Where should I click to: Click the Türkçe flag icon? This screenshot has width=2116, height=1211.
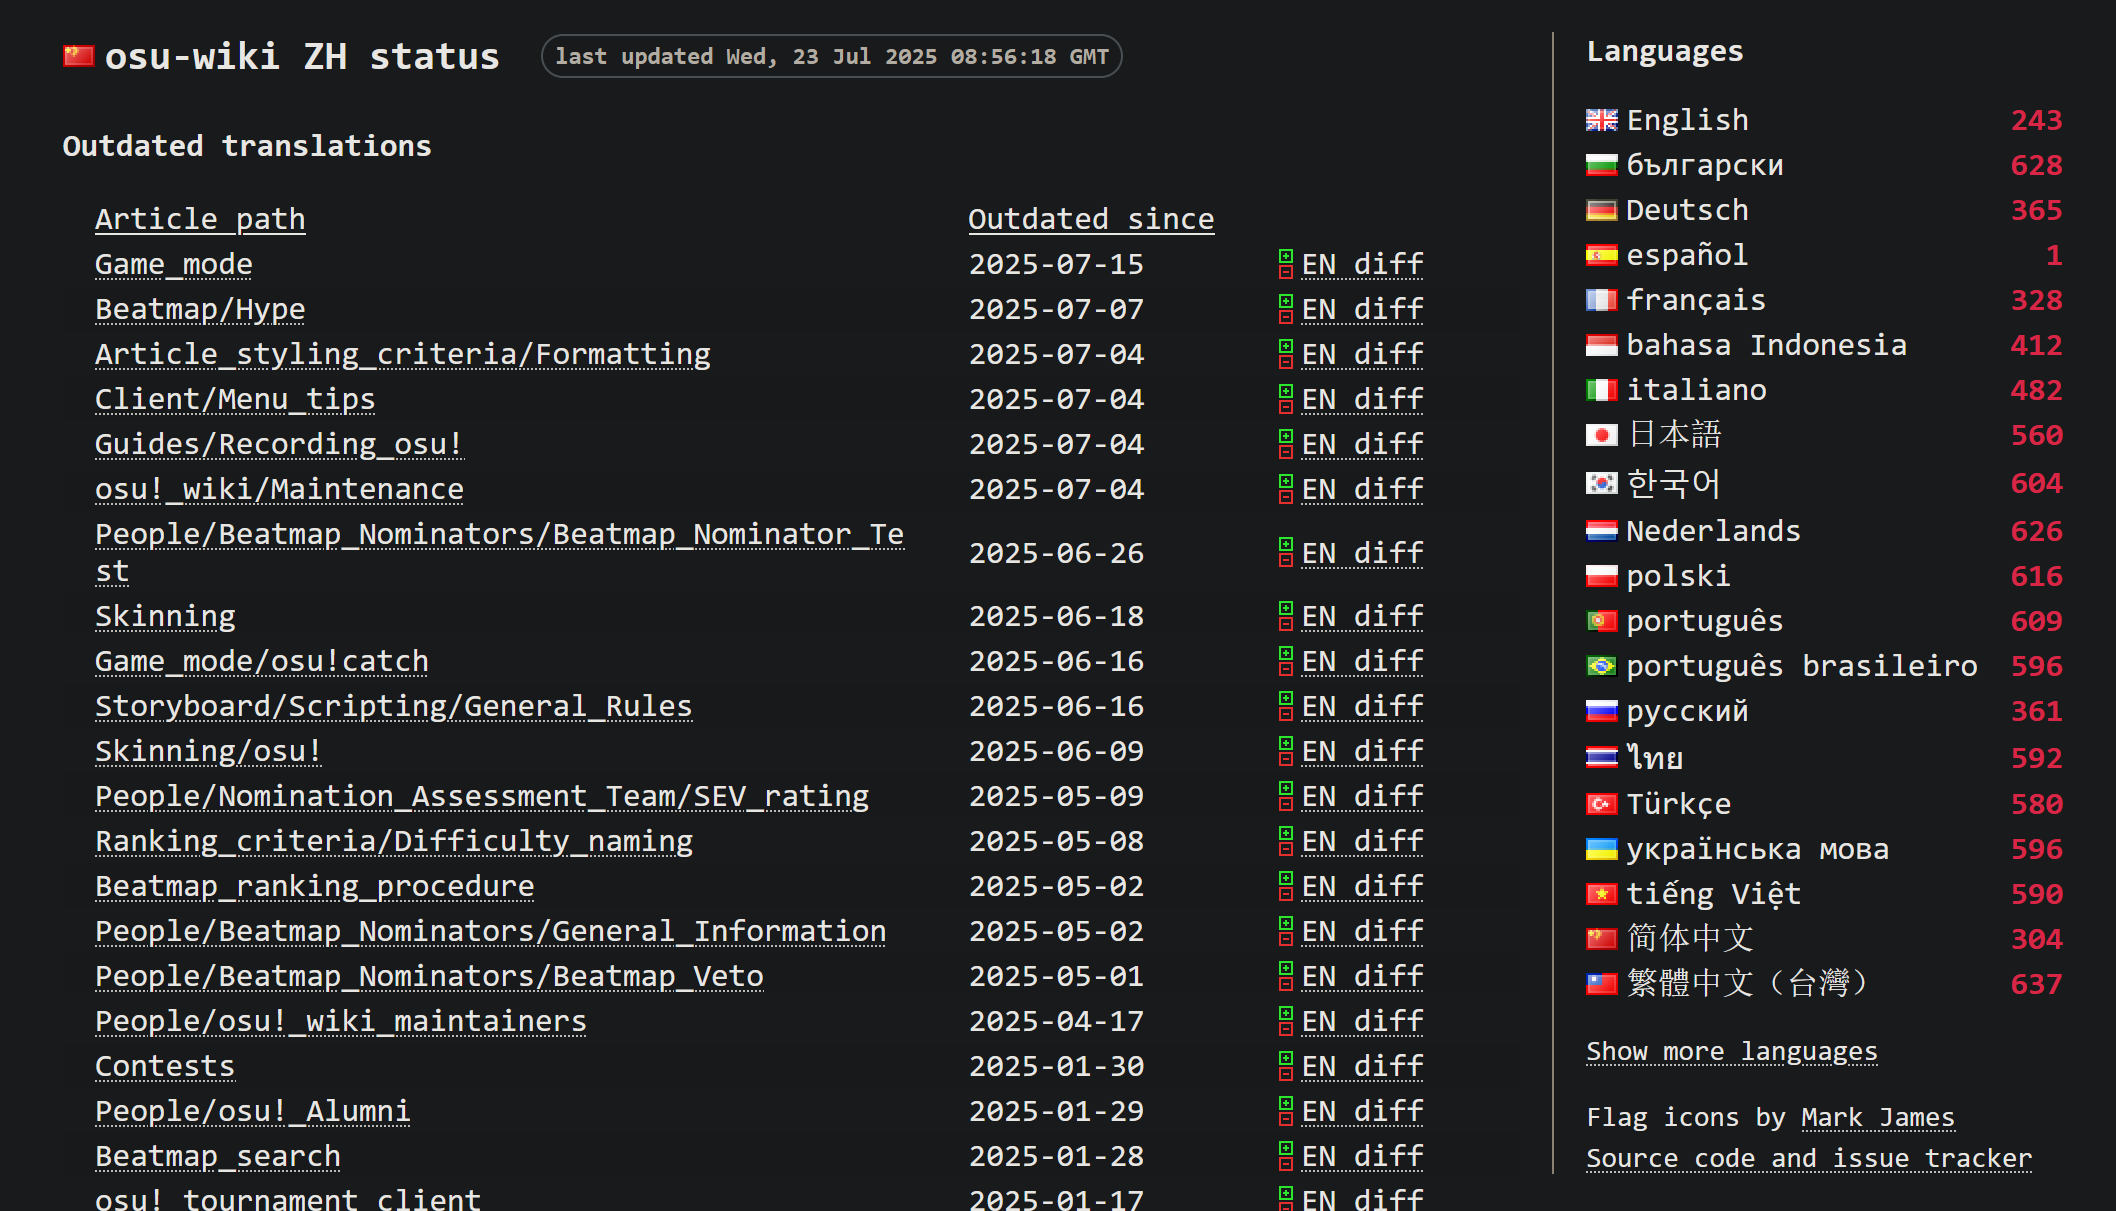(1601, 804)
